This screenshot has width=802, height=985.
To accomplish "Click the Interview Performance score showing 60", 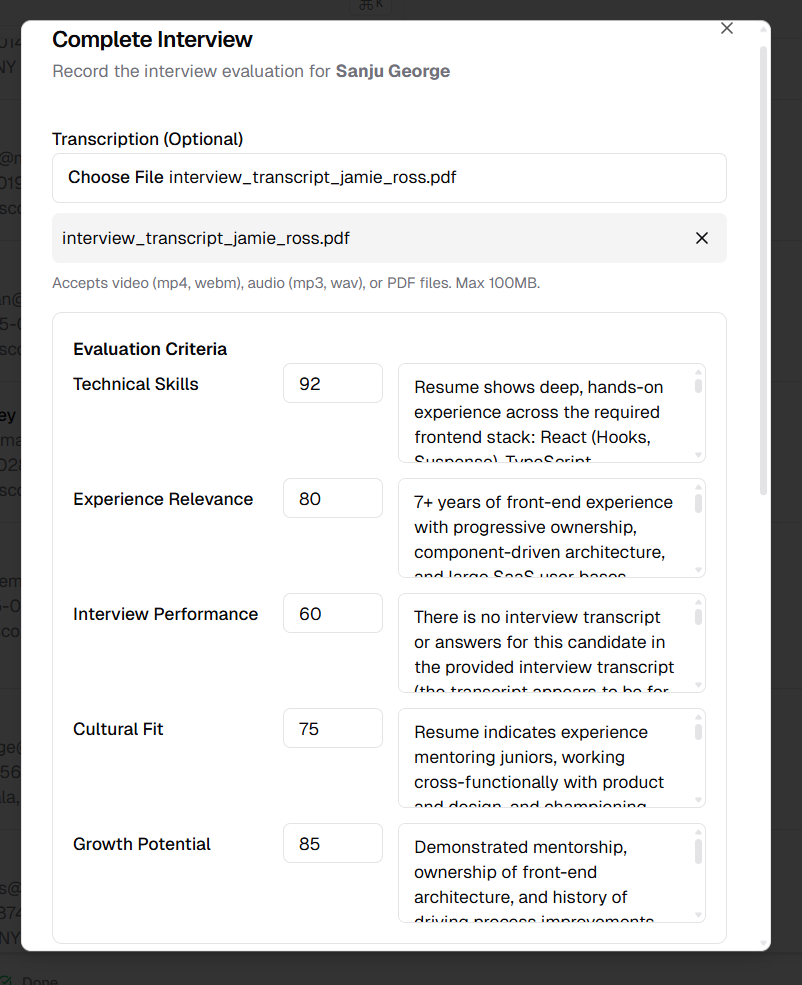I will point(332,613).
